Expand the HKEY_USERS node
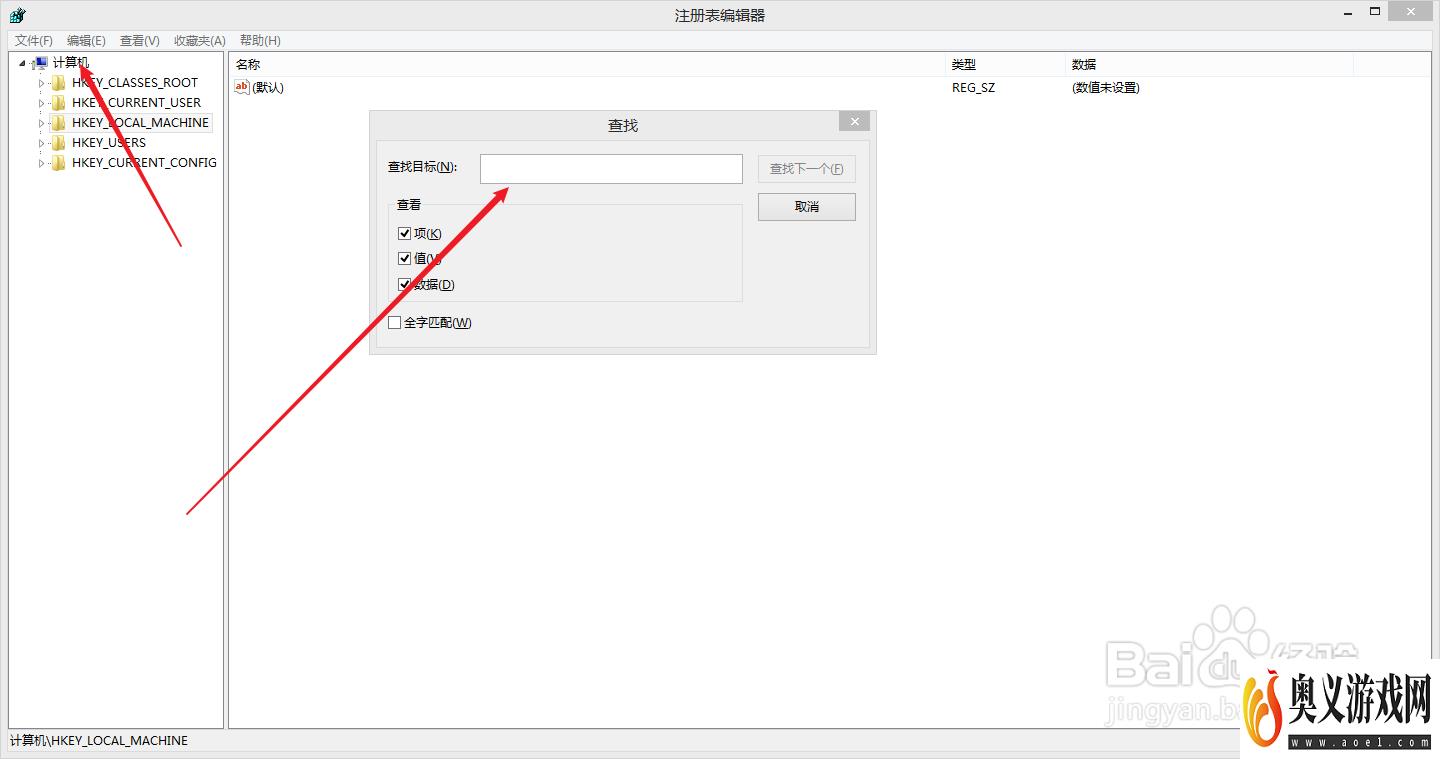The width and height of the screenshot is (1440, 759). pyautogui.click(x=42, y=143)
